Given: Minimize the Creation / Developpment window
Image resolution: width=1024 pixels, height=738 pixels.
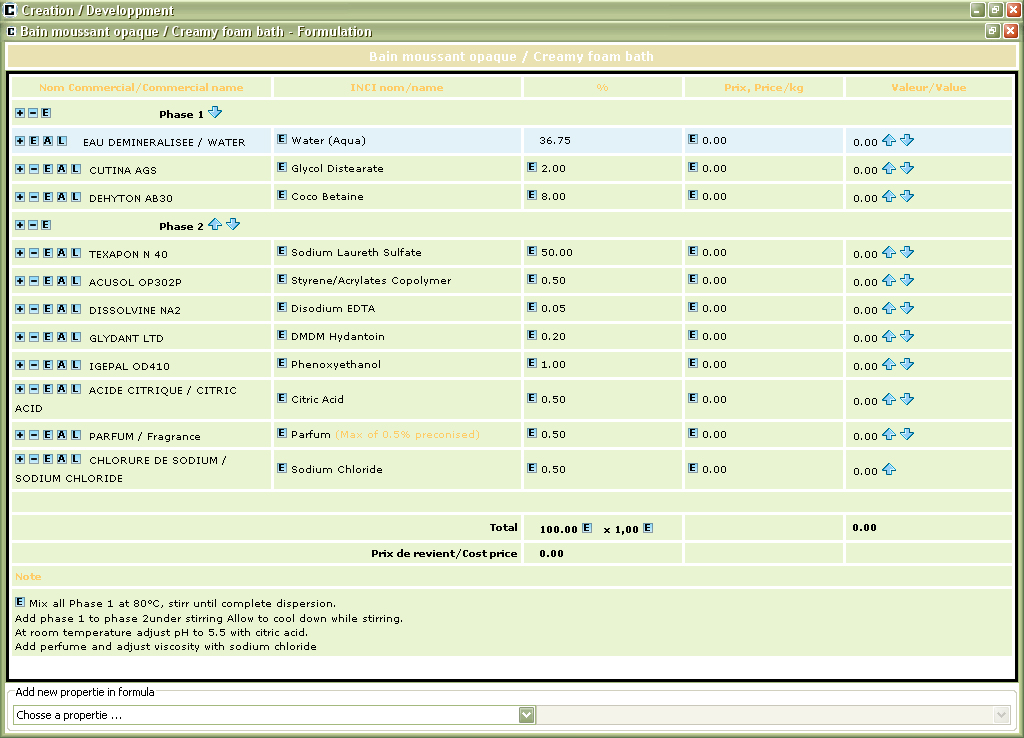Looking at the screenshot, I should pos(978,10).
